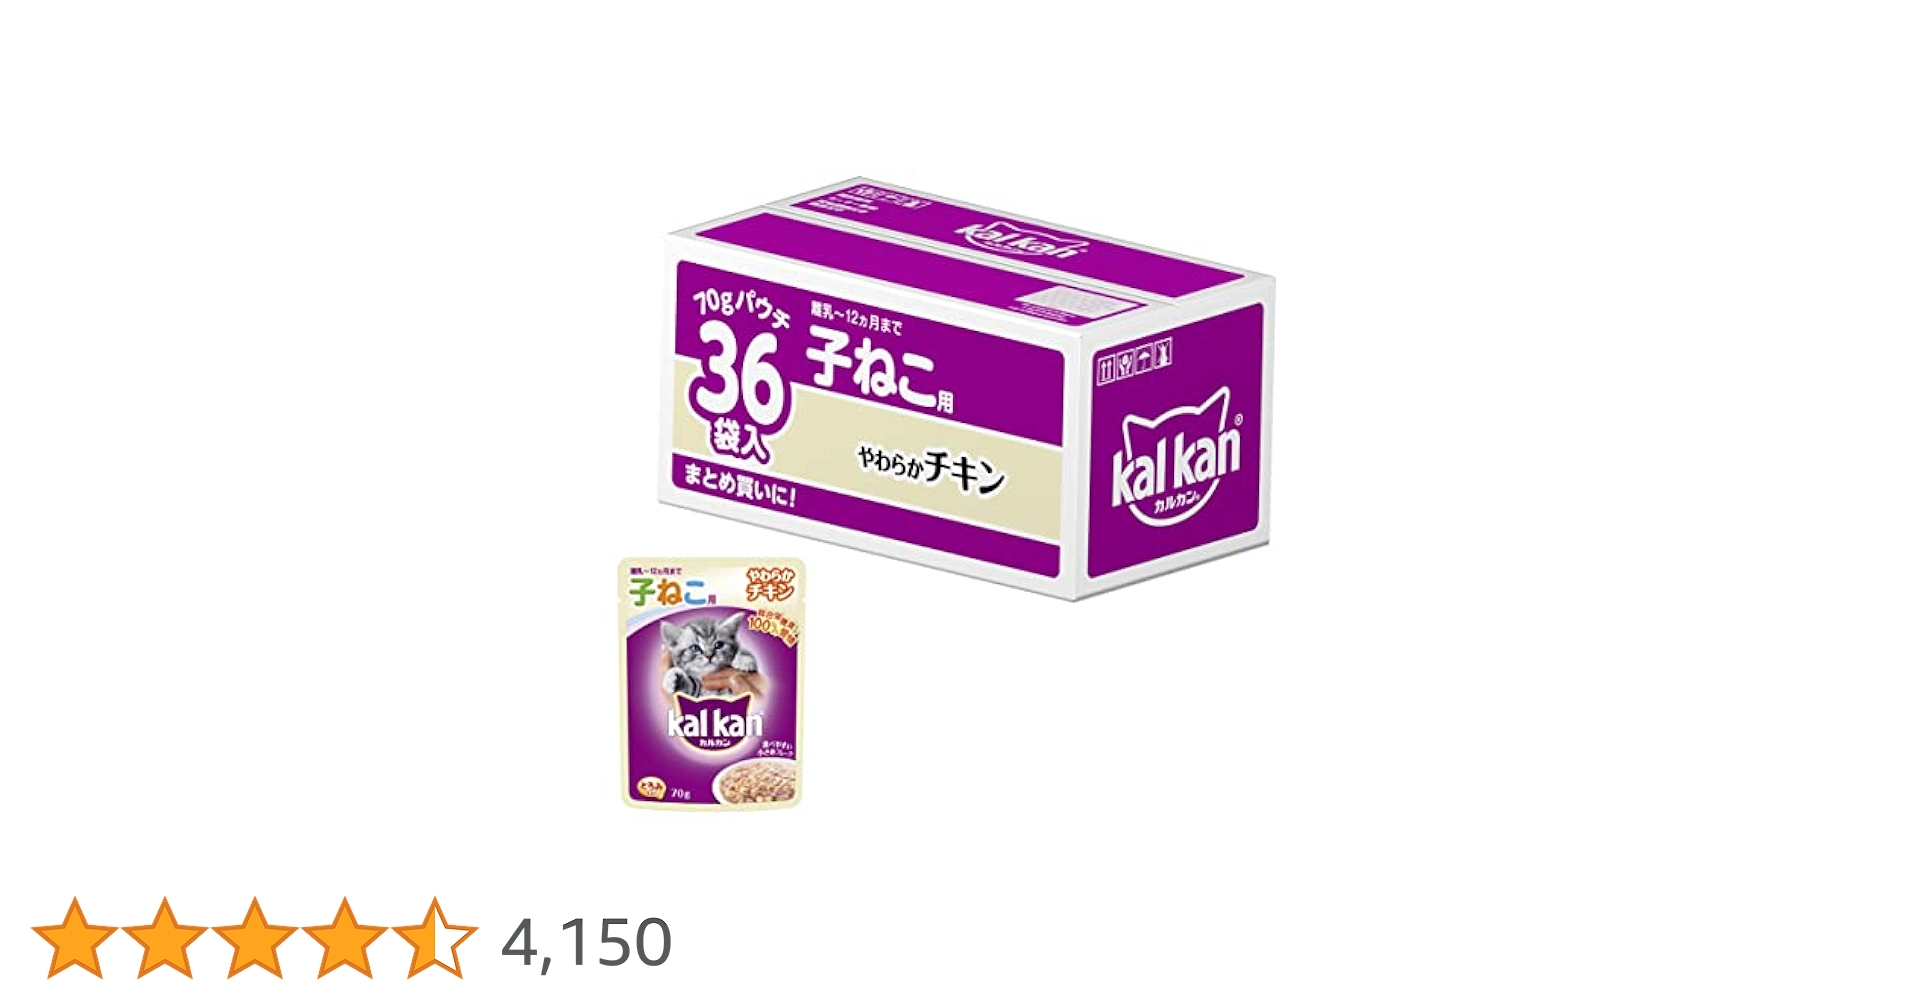This screenshot has height=1000, width=1910.
Task: Click the 70gパウチ label on the box
Action: pos(741,305)
